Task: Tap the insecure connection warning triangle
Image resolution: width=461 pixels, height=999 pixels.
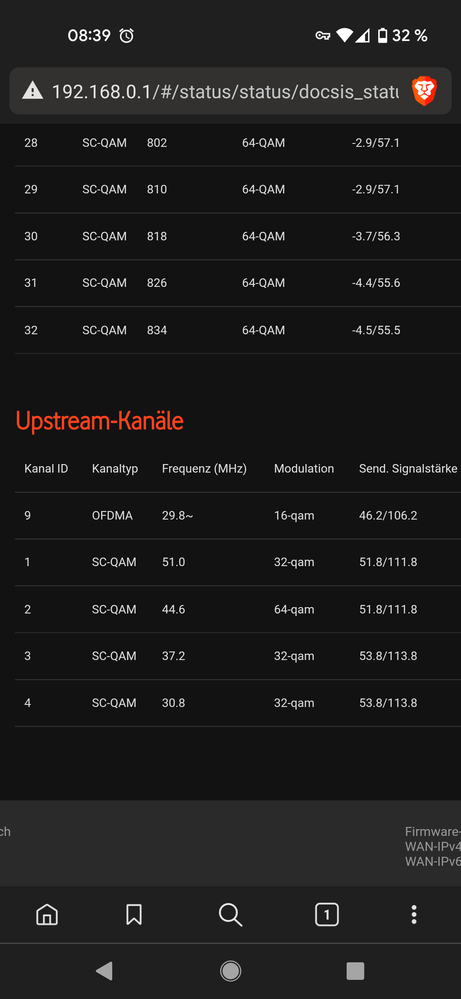Action: (x=32, y=91)
